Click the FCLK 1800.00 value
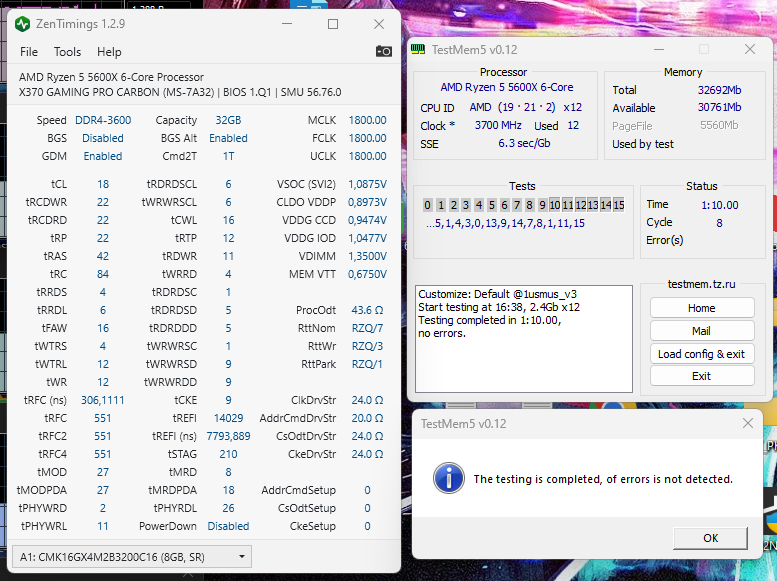This screenshot has height=581, width=777. click(367, 138)
